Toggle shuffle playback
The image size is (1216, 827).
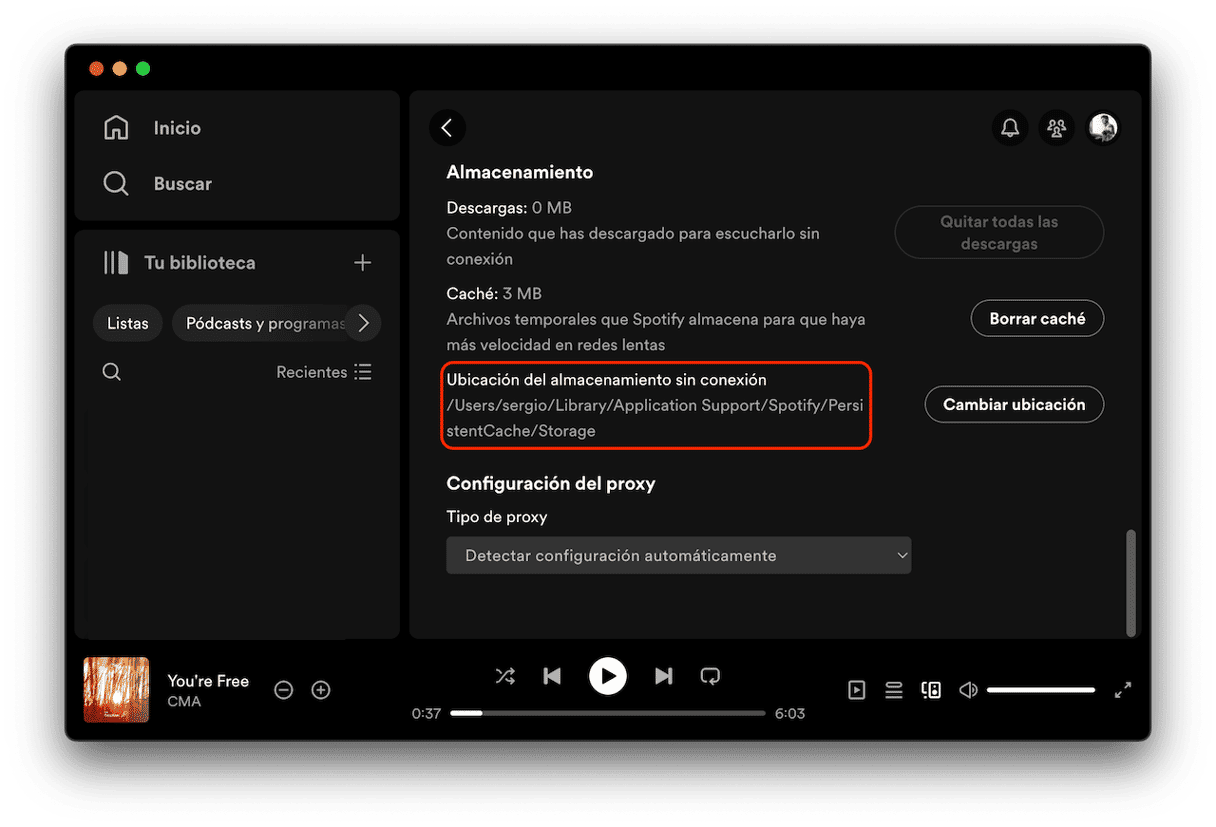(x=506, y=676)
